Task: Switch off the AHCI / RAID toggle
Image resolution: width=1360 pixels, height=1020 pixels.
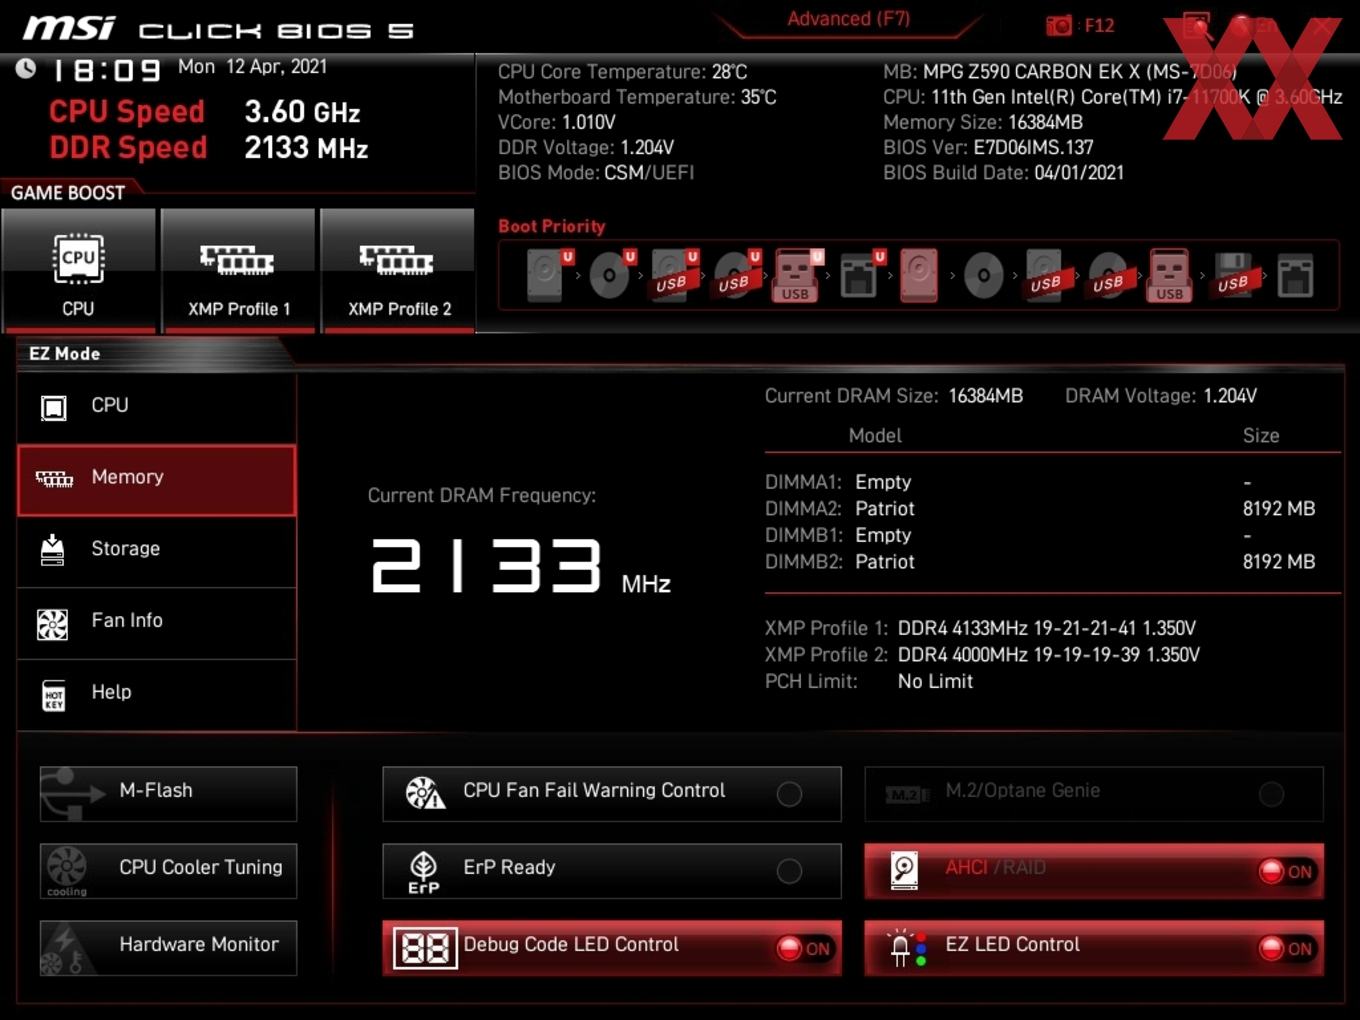Action: 1286,871
